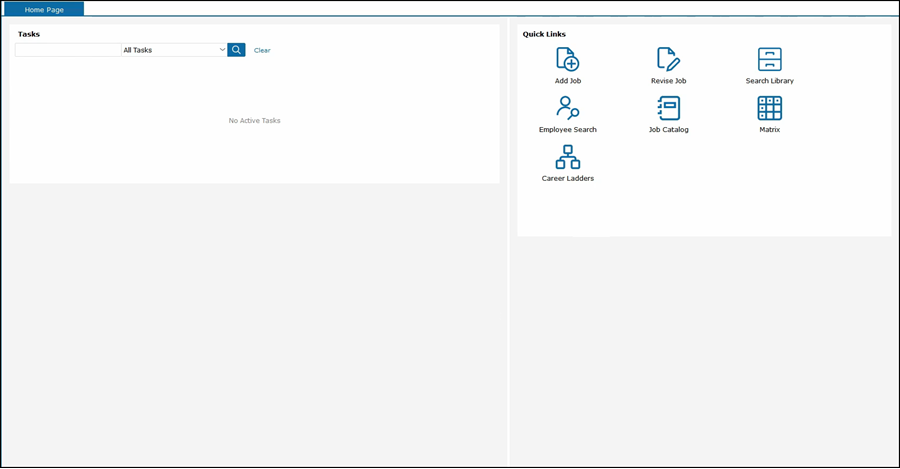This screenshot has width=900, height=469.
Task: Open the Search Library text link
Action: (769, 81)
